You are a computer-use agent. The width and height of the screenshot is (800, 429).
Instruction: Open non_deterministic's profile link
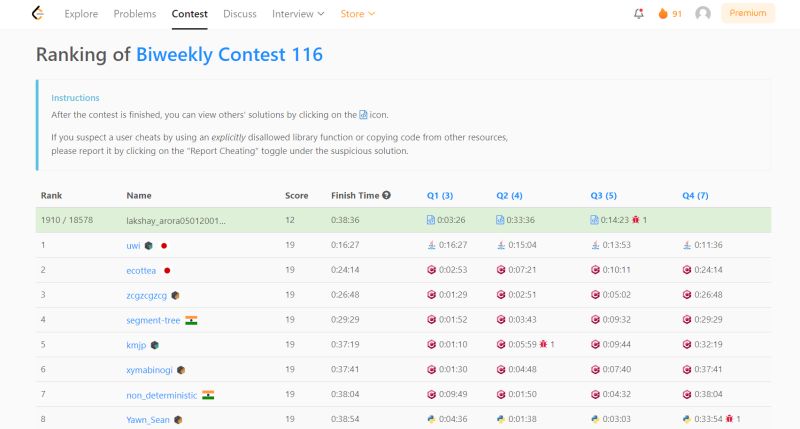click(x=161, y=395)
